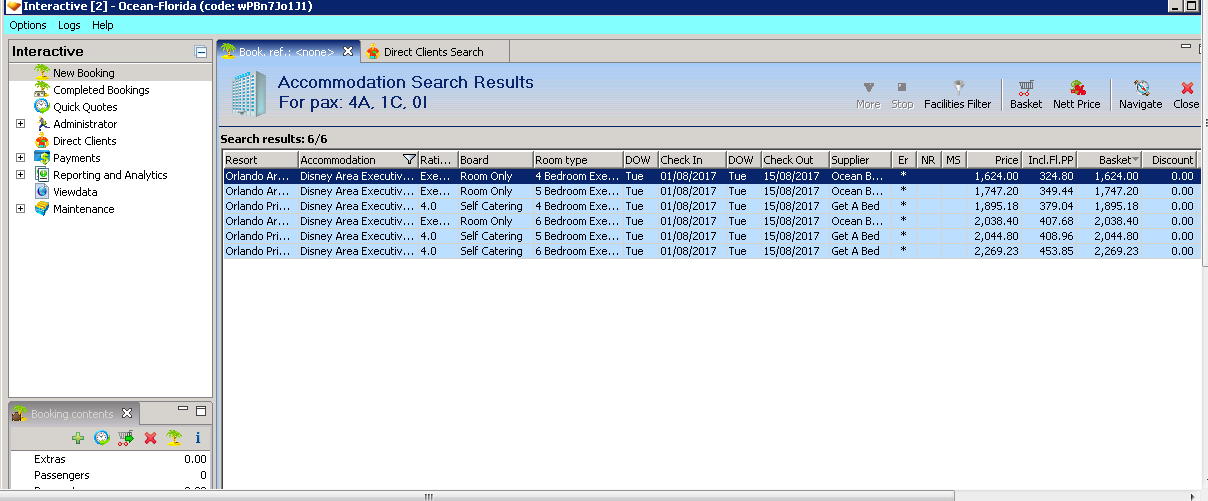Expand the Maintenance tree node
Screen dimensions: 1208x501
pyautogui.click(x=21, y=209)
